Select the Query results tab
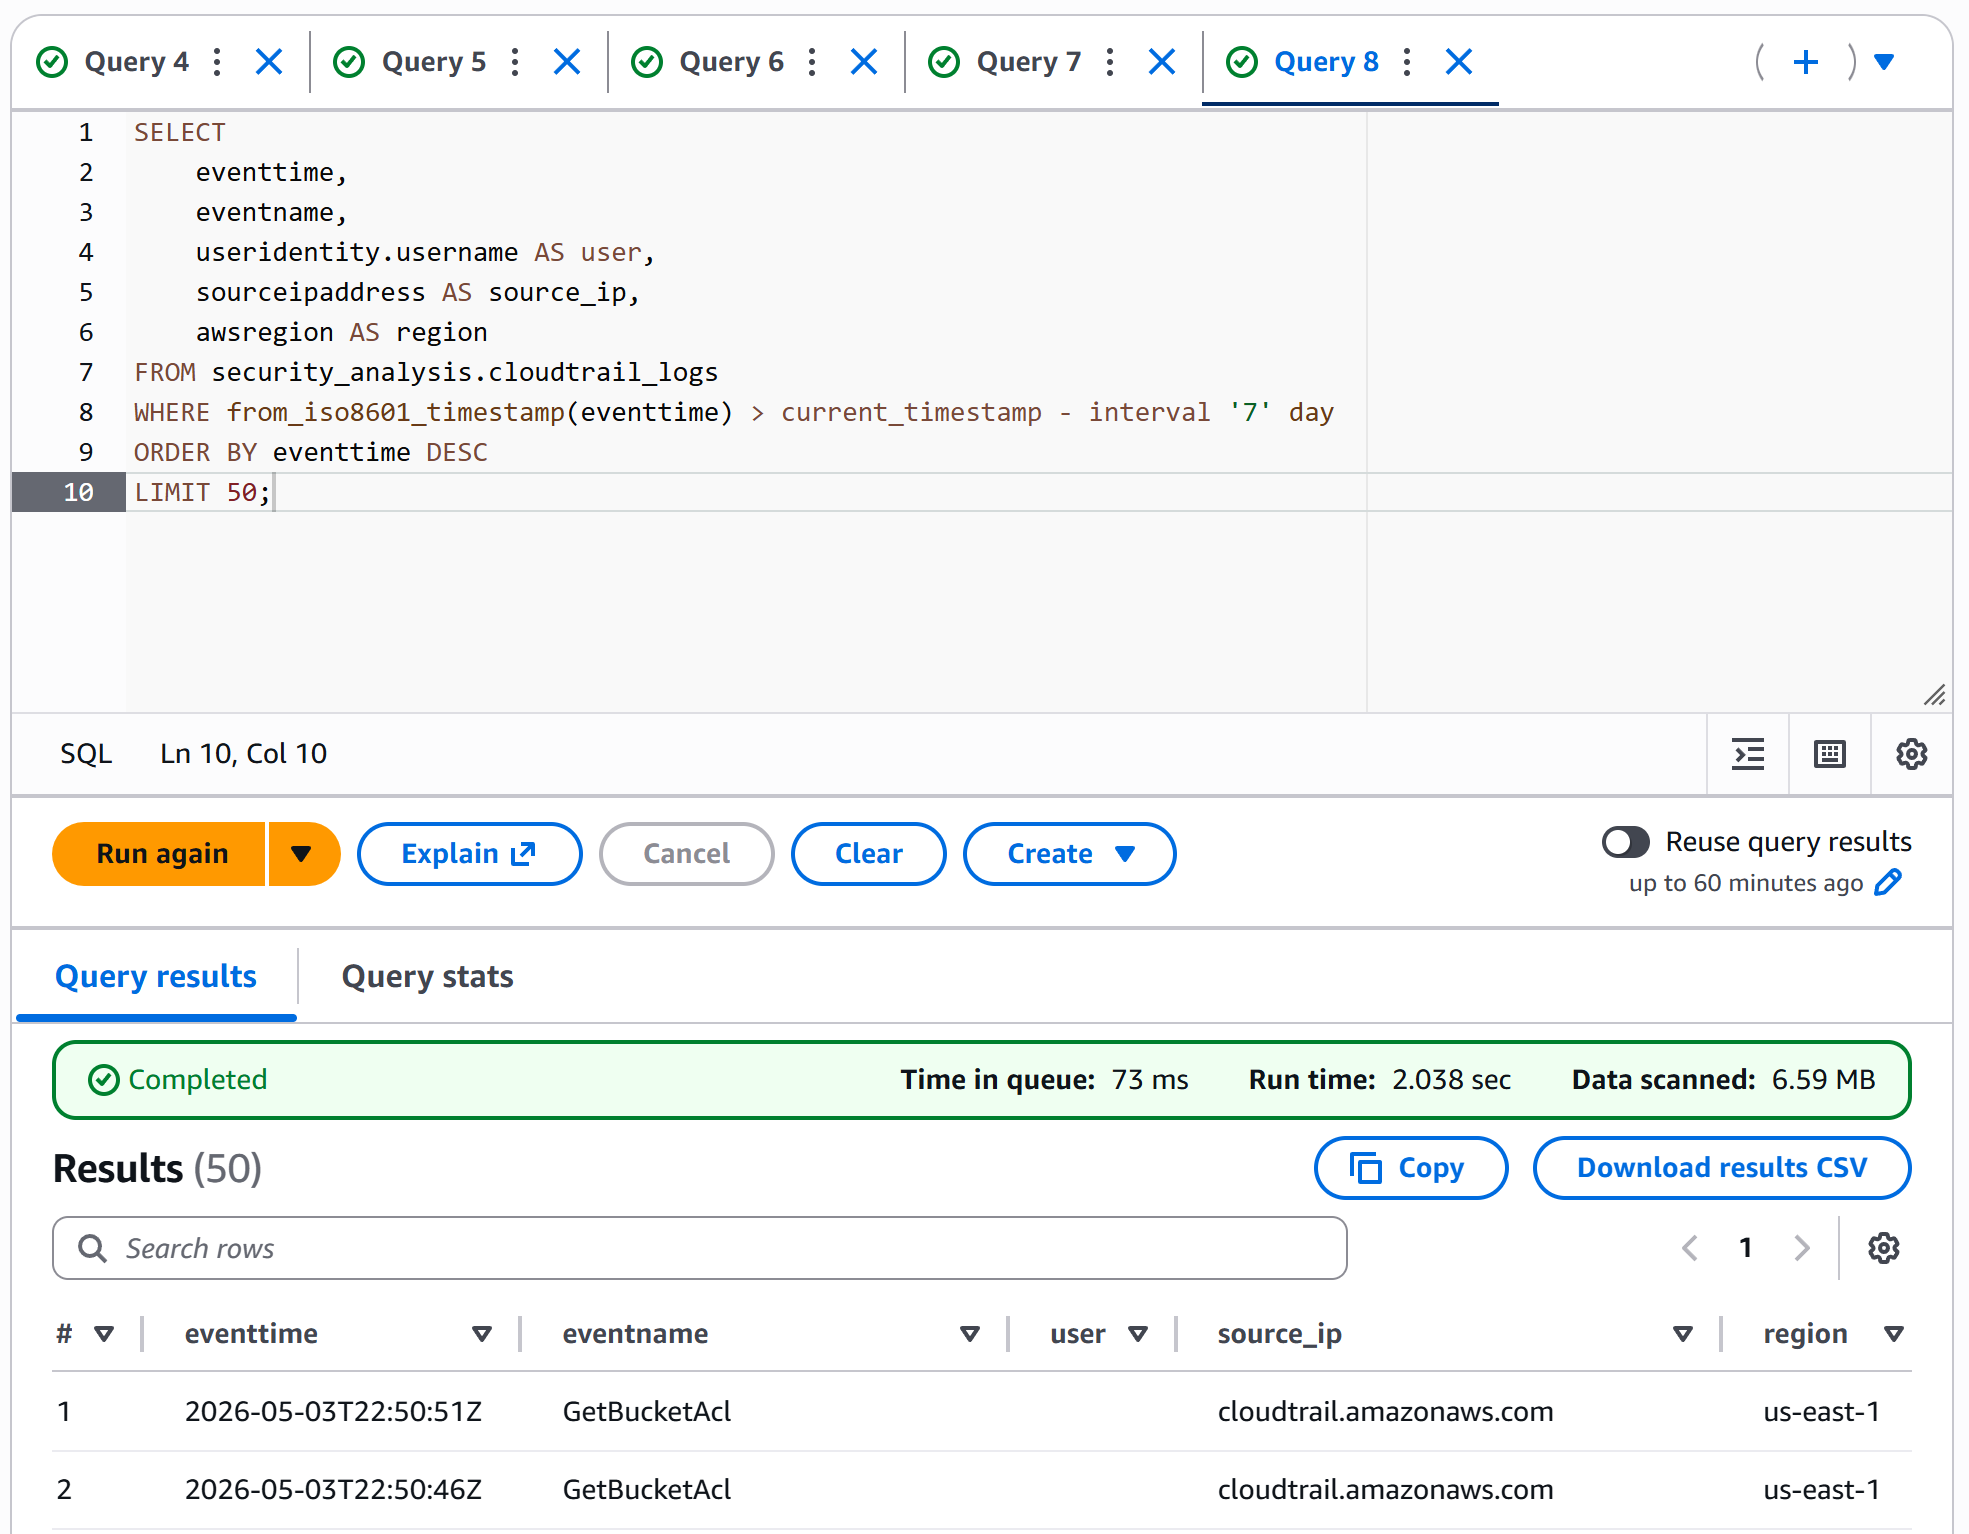The height and width of the screenshot is (1534, 1969). [156, 976]
